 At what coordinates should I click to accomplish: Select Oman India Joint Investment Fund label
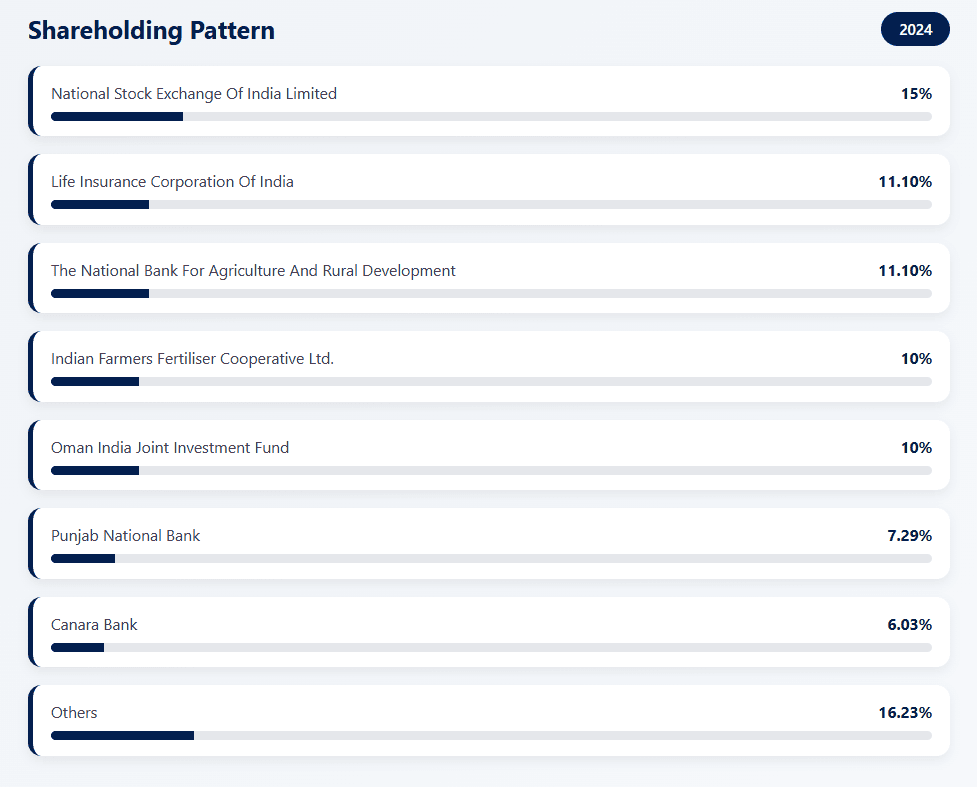pyautogui.click(x=170, y=448)
